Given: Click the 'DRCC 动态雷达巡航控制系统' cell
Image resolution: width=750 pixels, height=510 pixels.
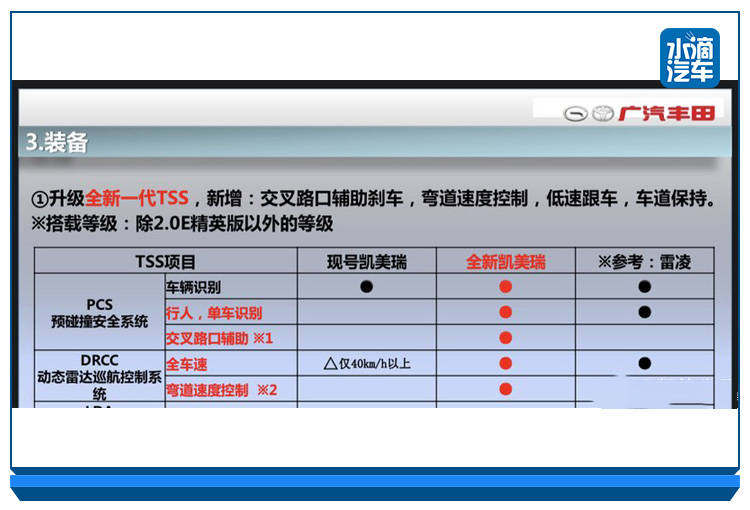Looking at the screenshot, I should [99, 377].
